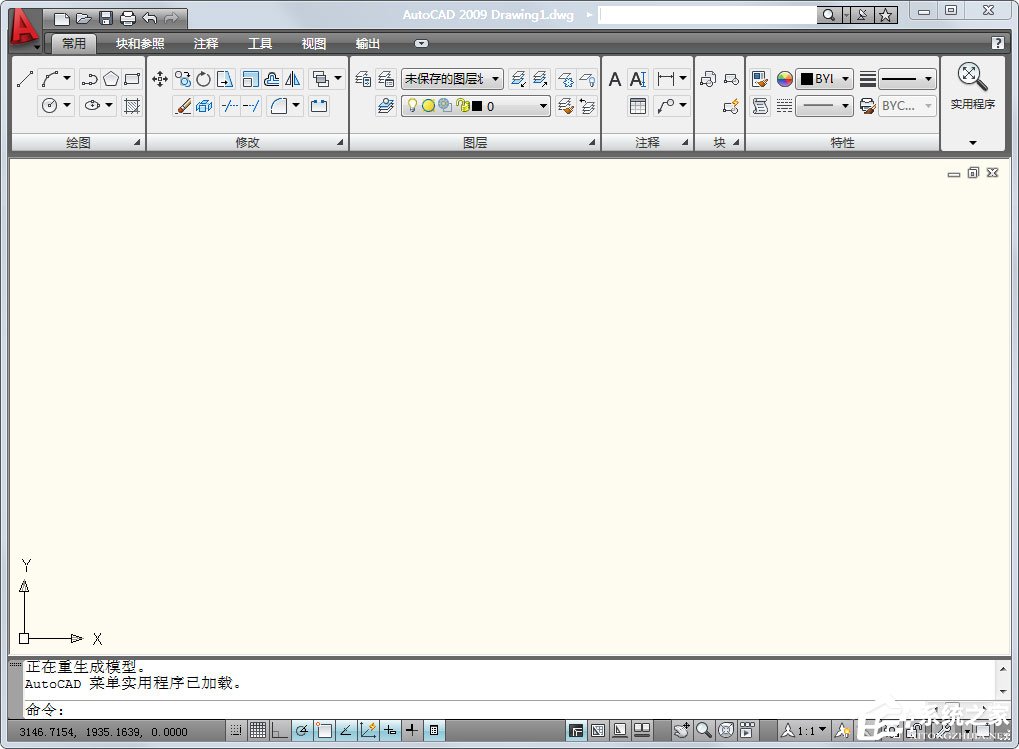
Task: Select the Erase tool in the Modify panel
Action: (x=184, y=106)
